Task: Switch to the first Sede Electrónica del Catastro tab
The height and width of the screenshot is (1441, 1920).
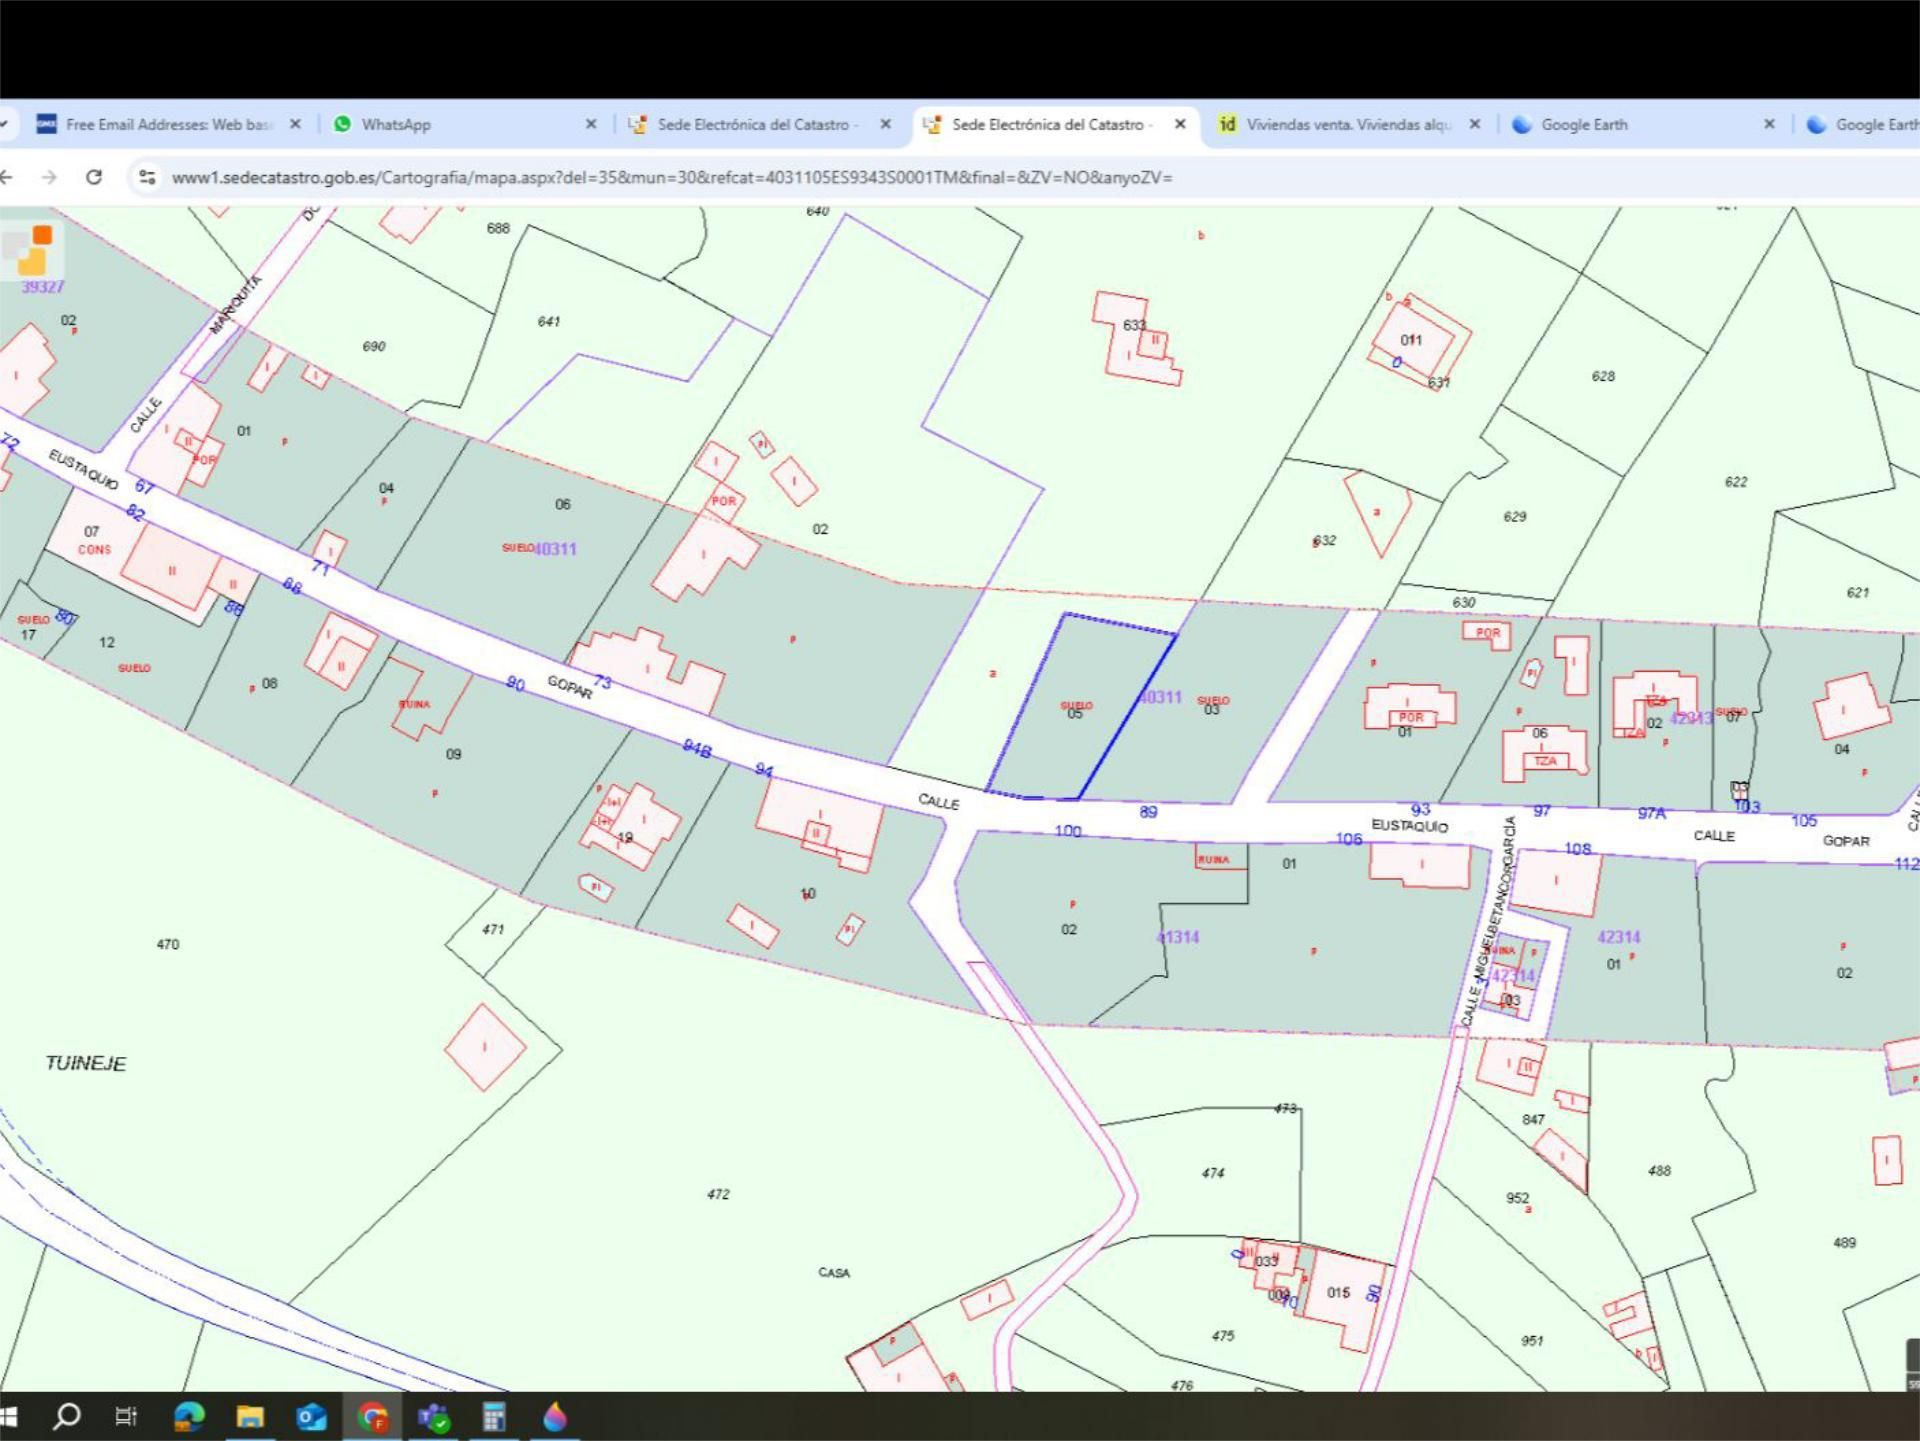Action: 760,124
